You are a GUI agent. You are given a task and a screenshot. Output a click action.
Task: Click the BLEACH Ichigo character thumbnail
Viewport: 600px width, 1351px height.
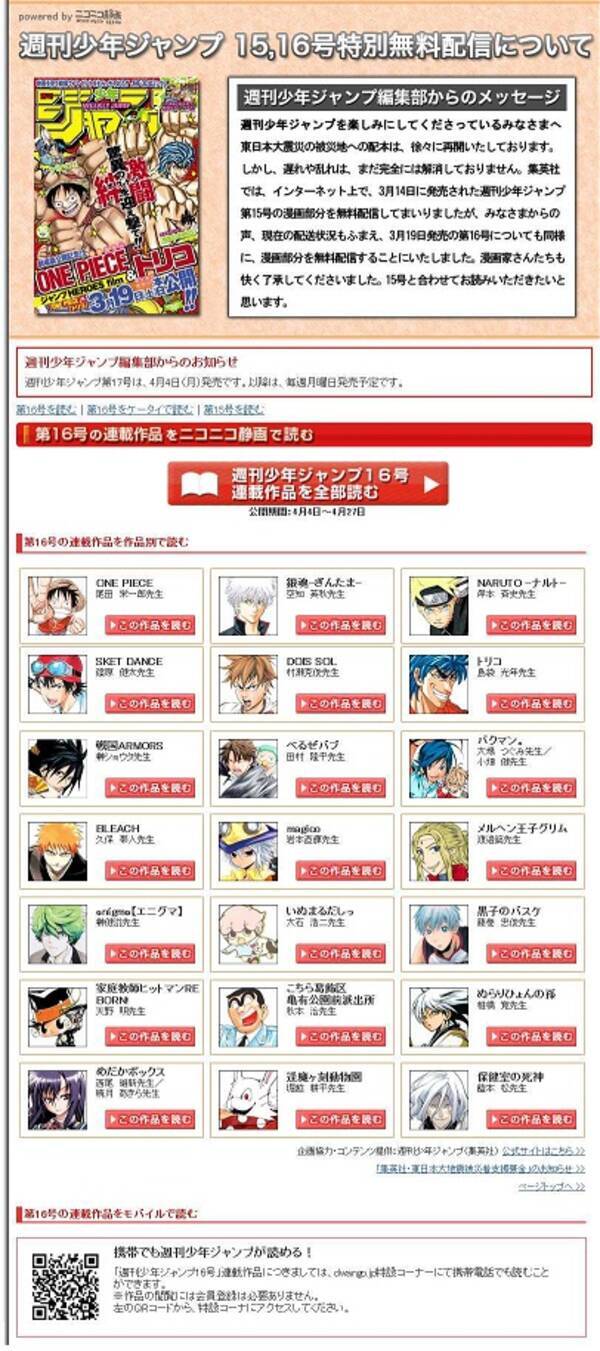click(58, 851)
